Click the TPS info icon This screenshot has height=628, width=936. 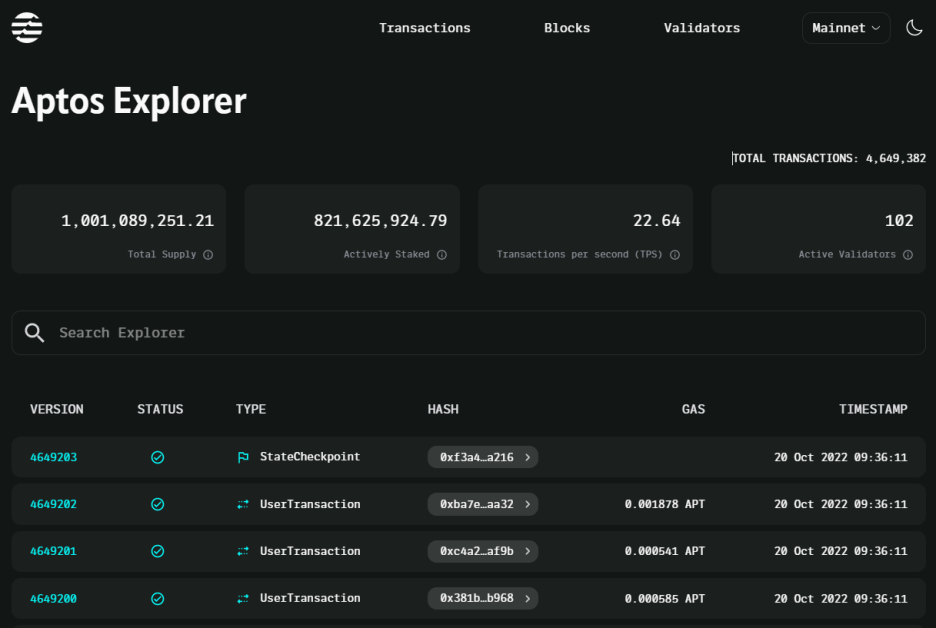[675, 255]
